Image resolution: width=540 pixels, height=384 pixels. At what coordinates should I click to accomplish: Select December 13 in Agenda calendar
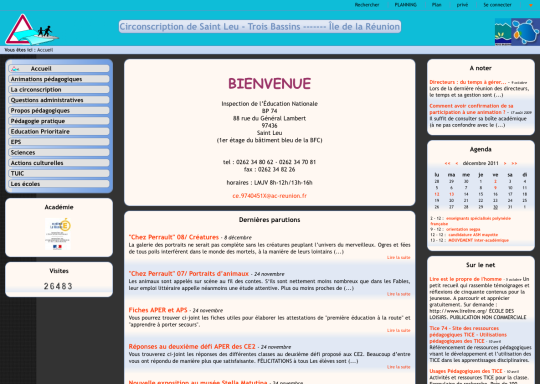[451, 194]
